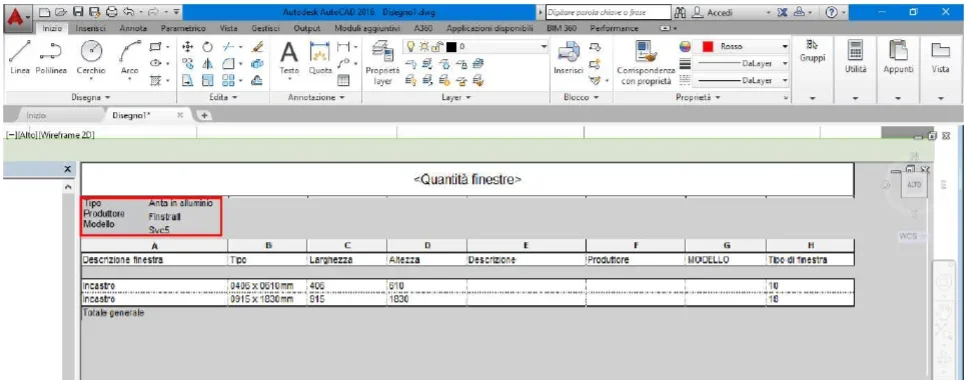Expand the Blocco panel
971x380 pixels.
point(580,97)
